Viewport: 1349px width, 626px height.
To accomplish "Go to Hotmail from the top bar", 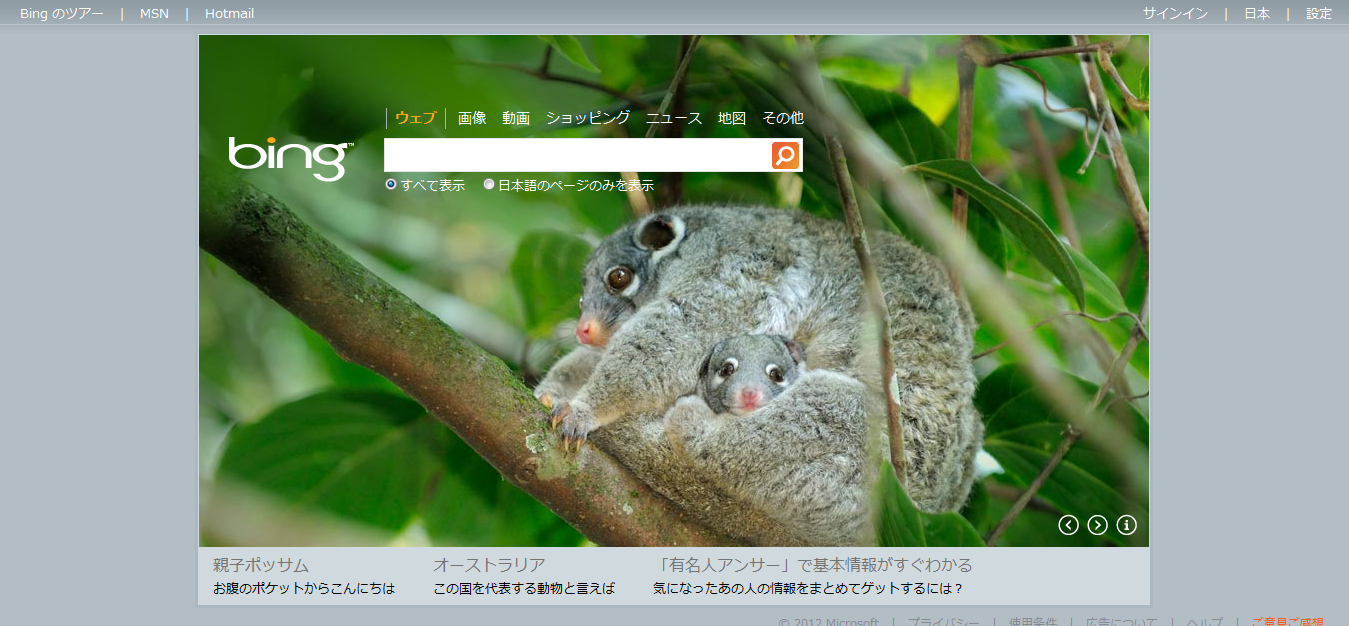I will [229, 14].
